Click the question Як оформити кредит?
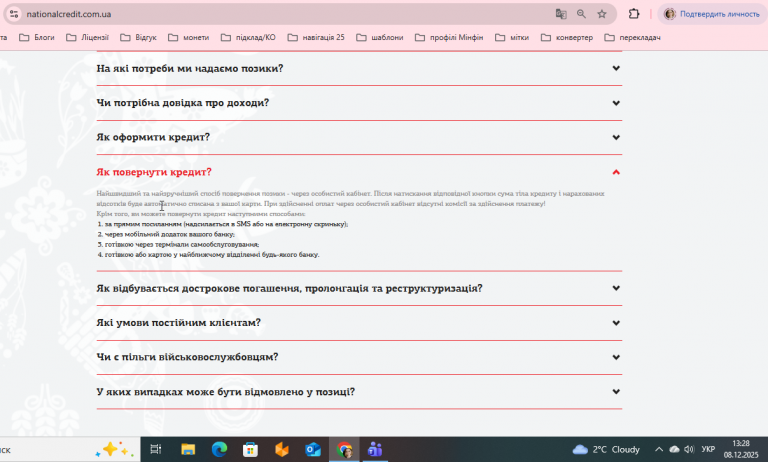768x462 pixels. 153,137
